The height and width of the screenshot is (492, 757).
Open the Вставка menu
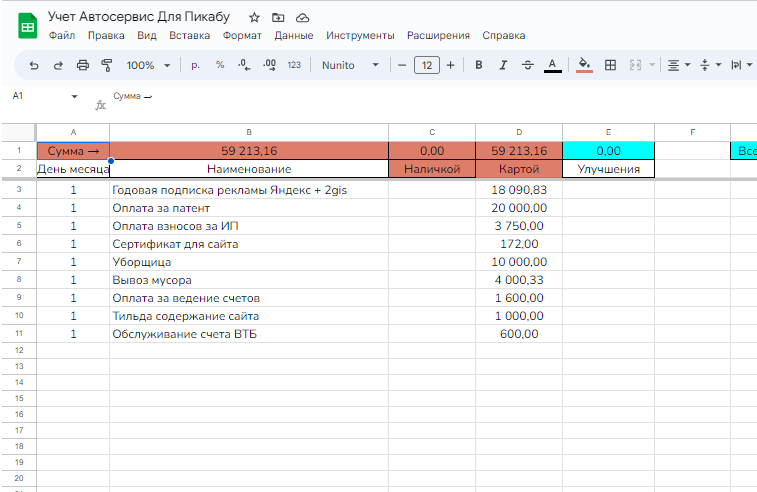pyautogui.click(x=189, y=36)
